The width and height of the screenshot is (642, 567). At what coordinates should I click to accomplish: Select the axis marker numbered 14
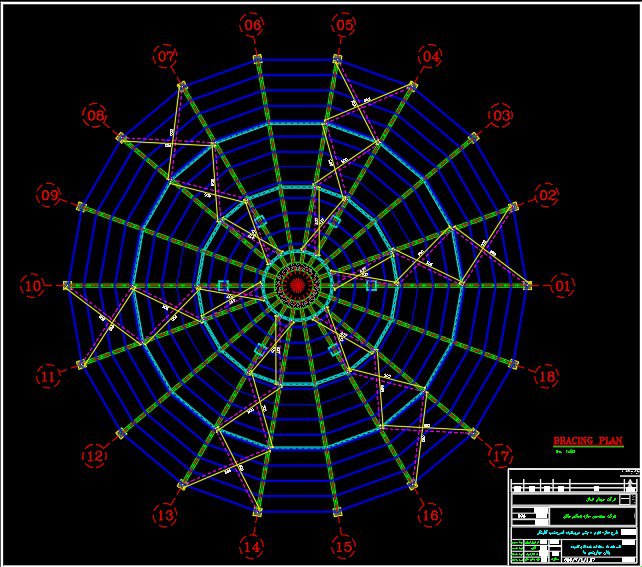click(x=252, y=547)
